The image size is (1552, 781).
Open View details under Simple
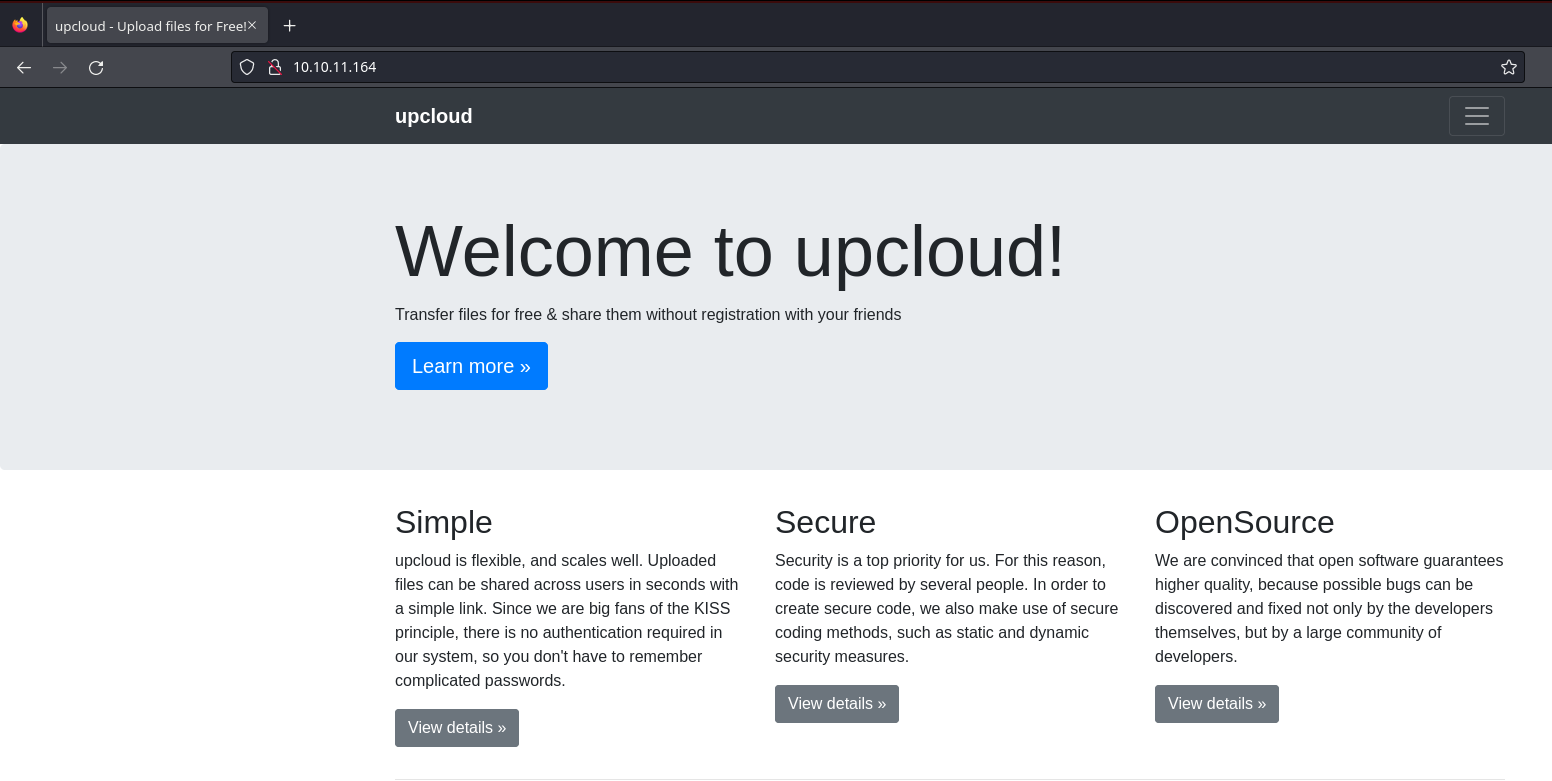(x=457, y=727)
